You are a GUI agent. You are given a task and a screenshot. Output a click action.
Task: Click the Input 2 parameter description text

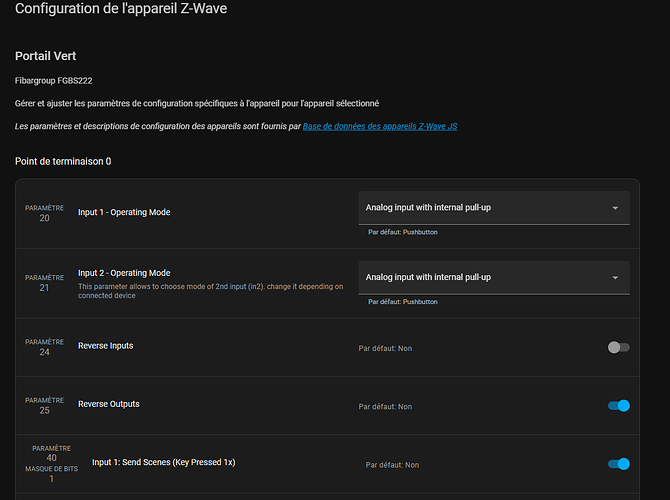tap(210, 291)
